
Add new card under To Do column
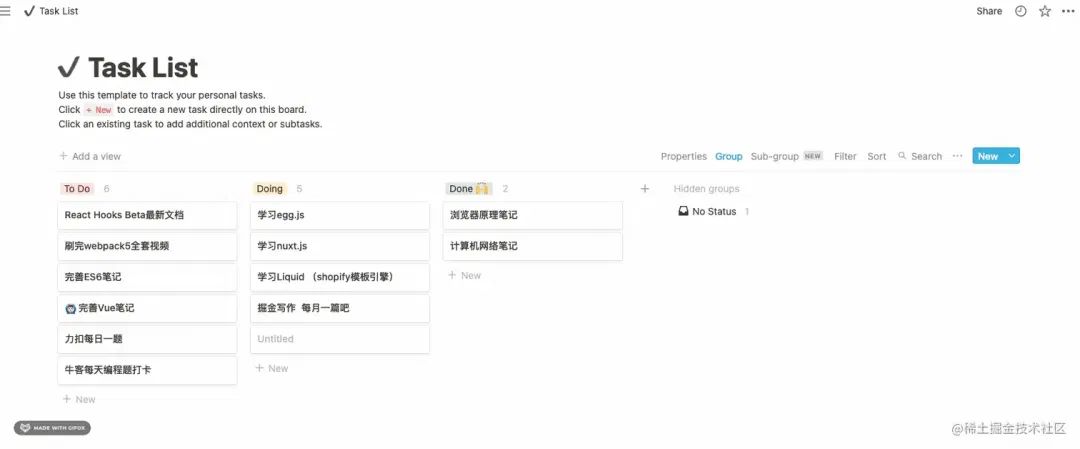coord(79,399)
